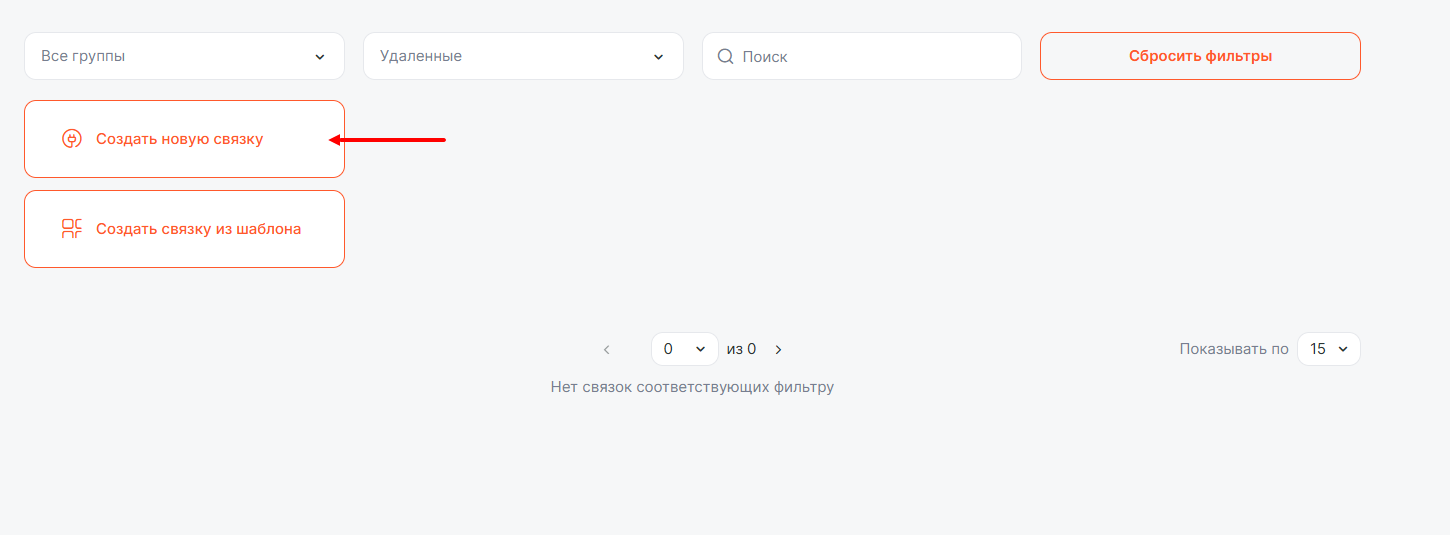Click the "из 0" page count text
This screenshot has height=535, width=1450.
[741, 349]
